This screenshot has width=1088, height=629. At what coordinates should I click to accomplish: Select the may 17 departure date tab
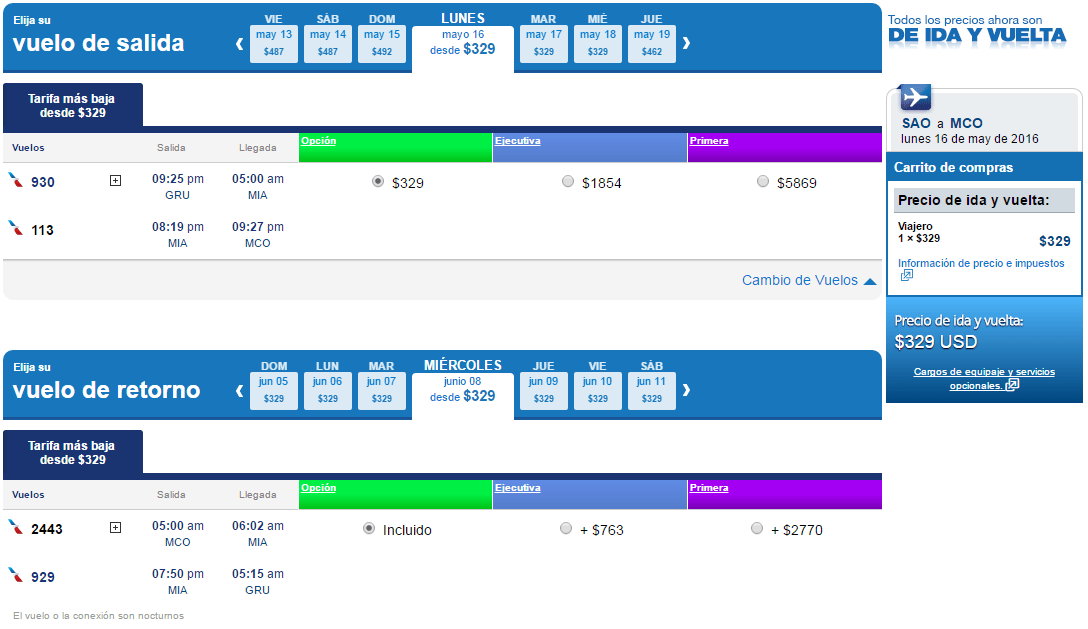coord(543,43)
